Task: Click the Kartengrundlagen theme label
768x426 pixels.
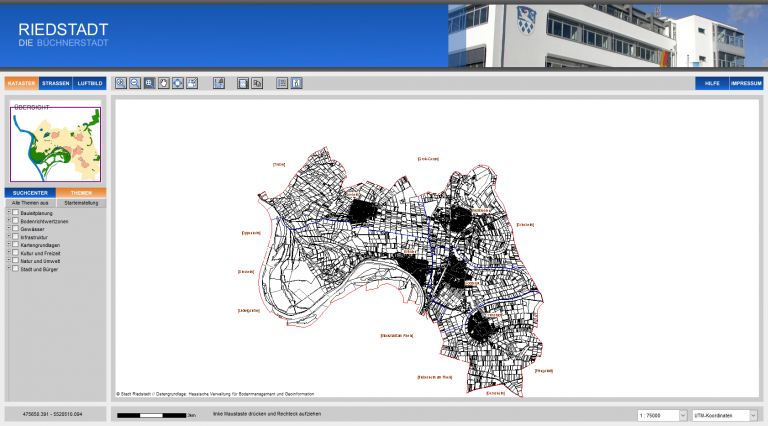Action: [40, 245]
